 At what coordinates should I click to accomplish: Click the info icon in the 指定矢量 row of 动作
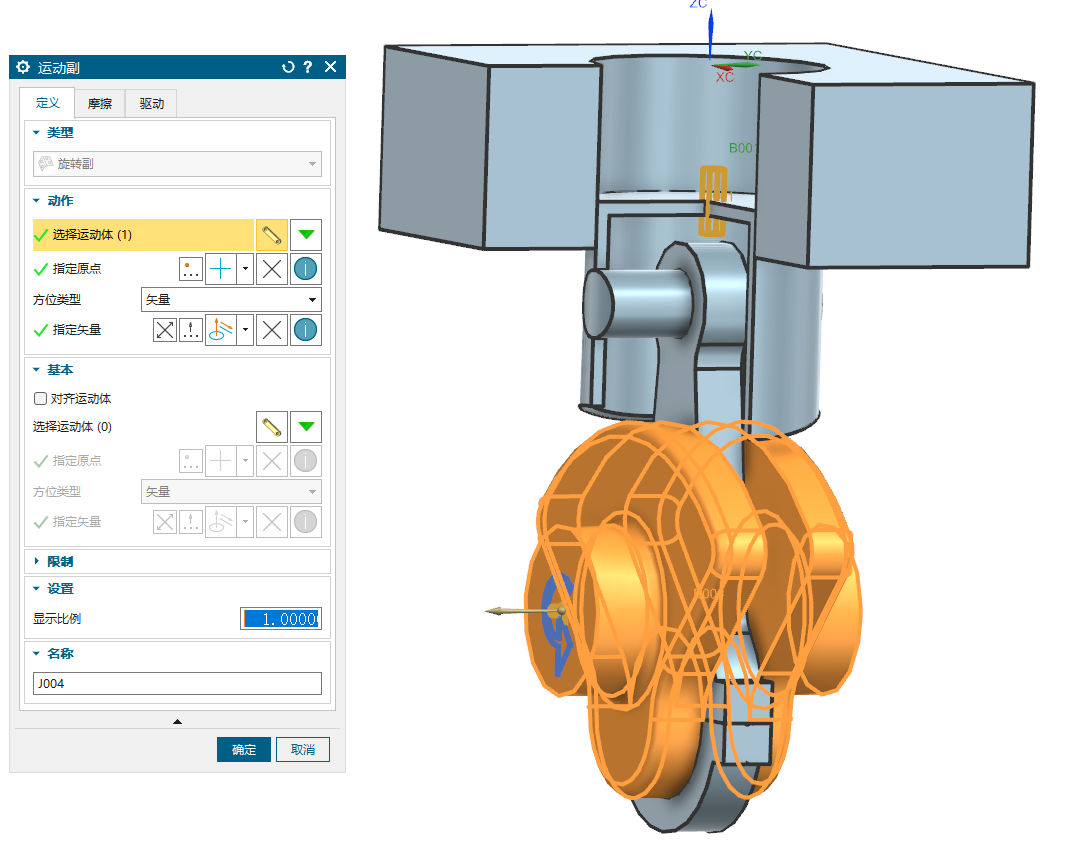306,330
